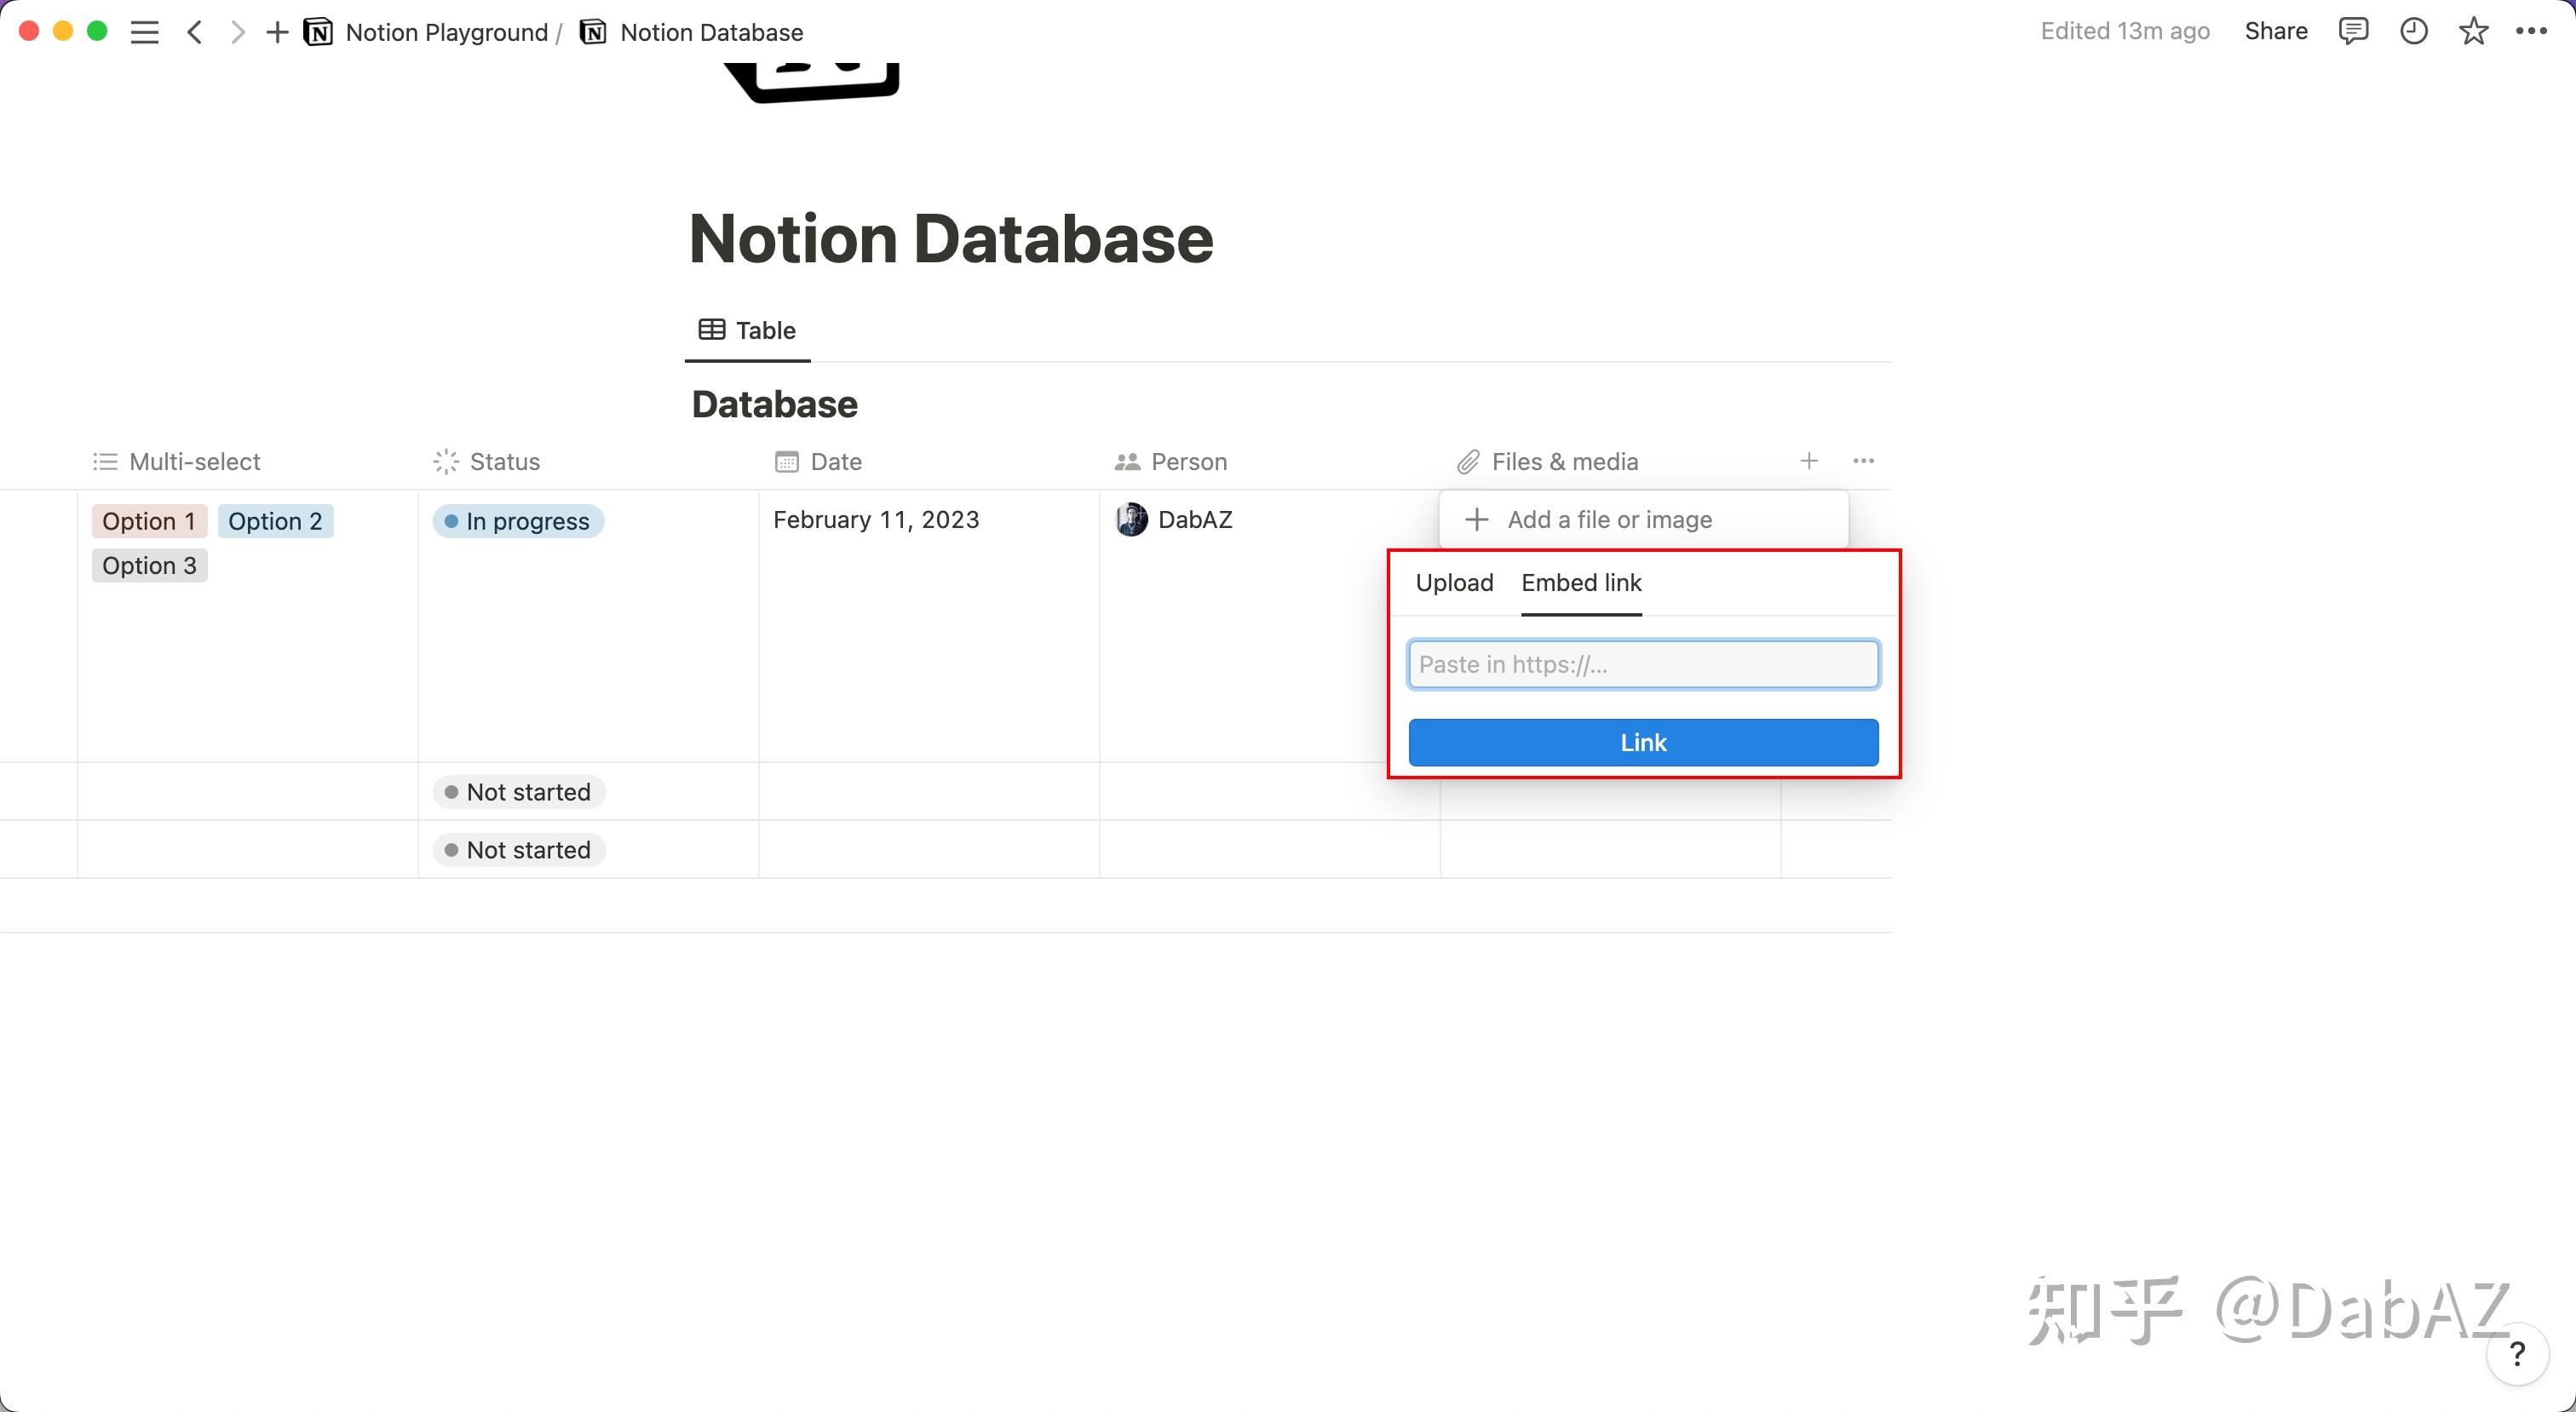Toggle favorite using the star icon
The width and height of the screenshot is (2576, 1412).
coord(2473,31)
